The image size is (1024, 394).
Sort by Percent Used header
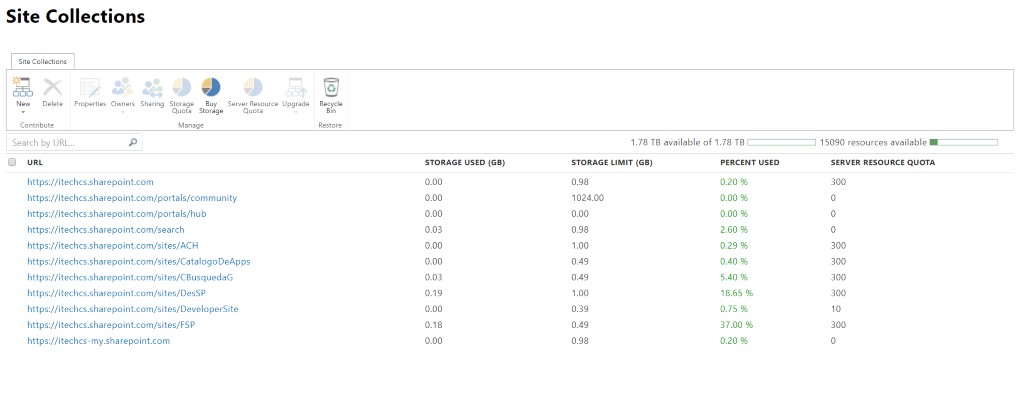click(x=750, y=162)
